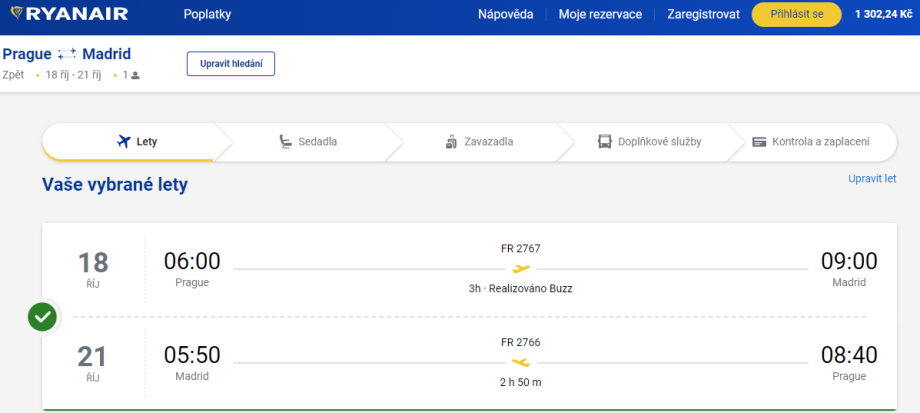Click the Ryanair harp logo
This screenshot has height=413, width=920.
coord(18,14)
